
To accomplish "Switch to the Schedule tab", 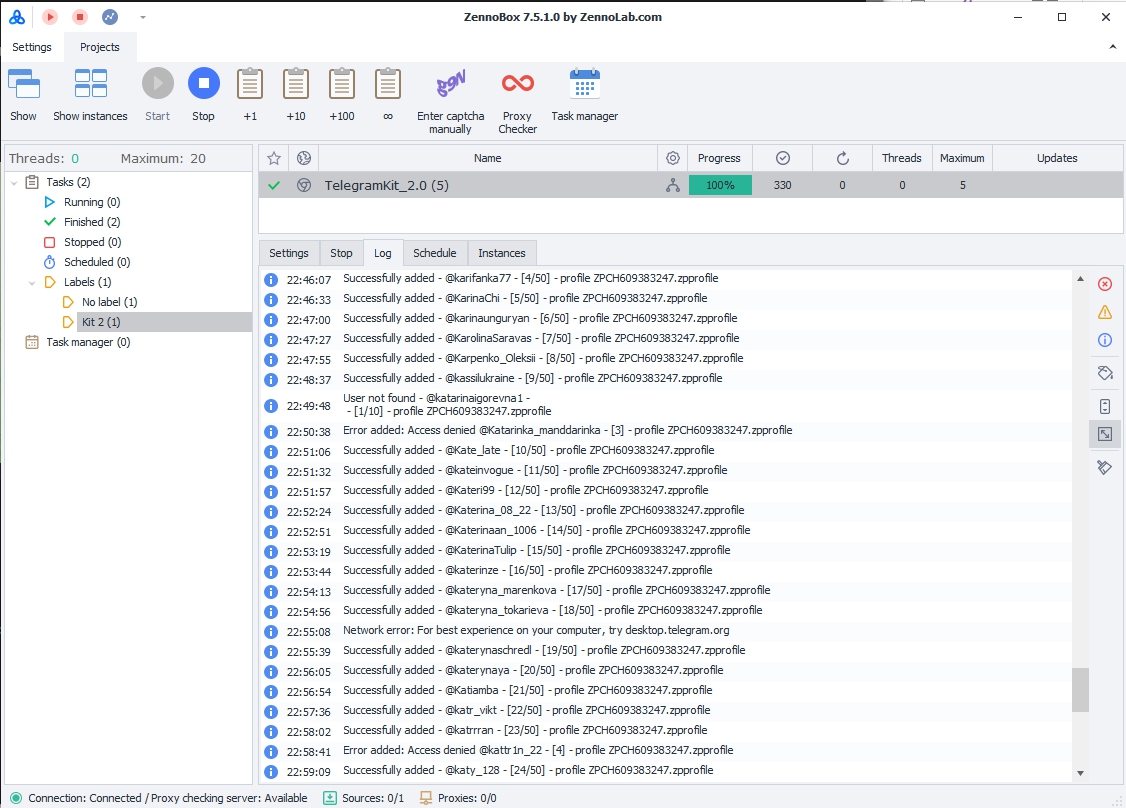I will pyautogui.click(x=434, y=253).
